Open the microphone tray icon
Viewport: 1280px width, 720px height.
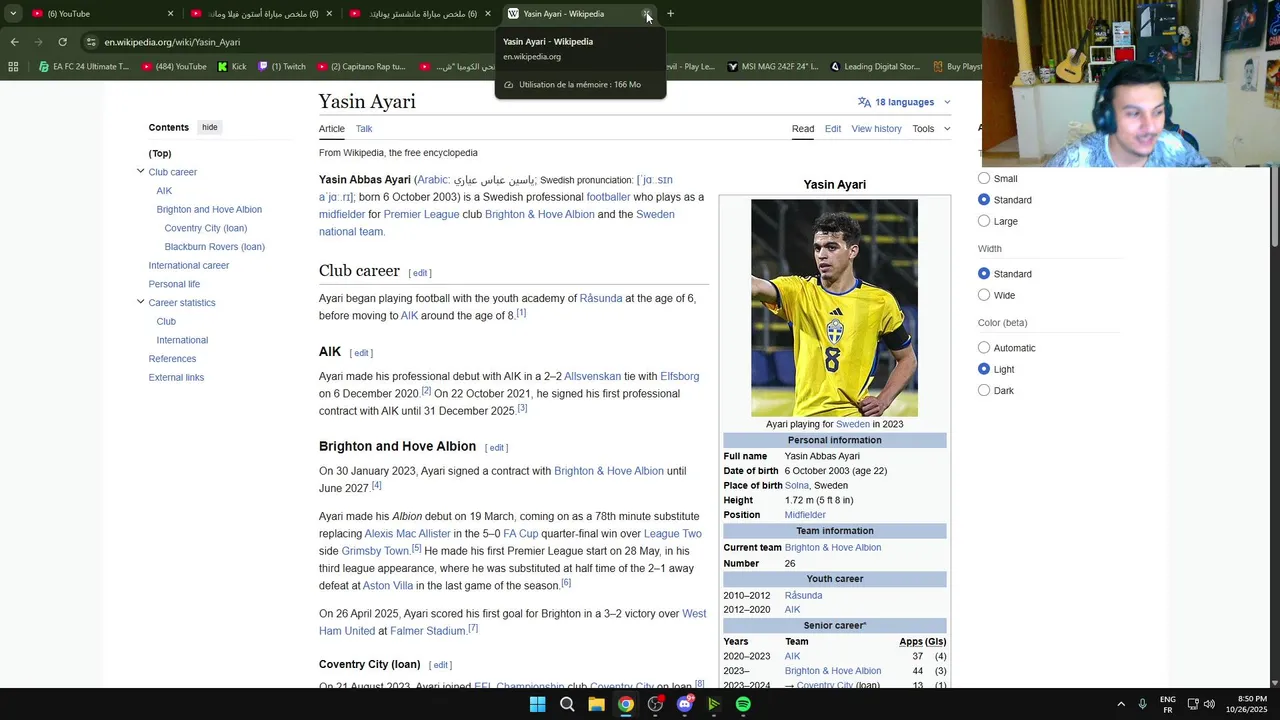tap(1142, 704)
